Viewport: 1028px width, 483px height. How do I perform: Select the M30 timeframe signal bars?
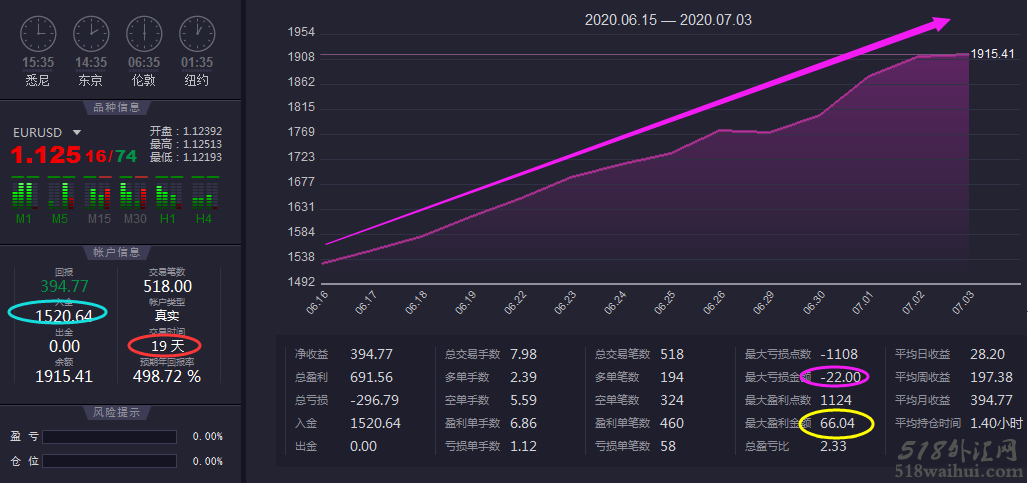pos(135,193)
